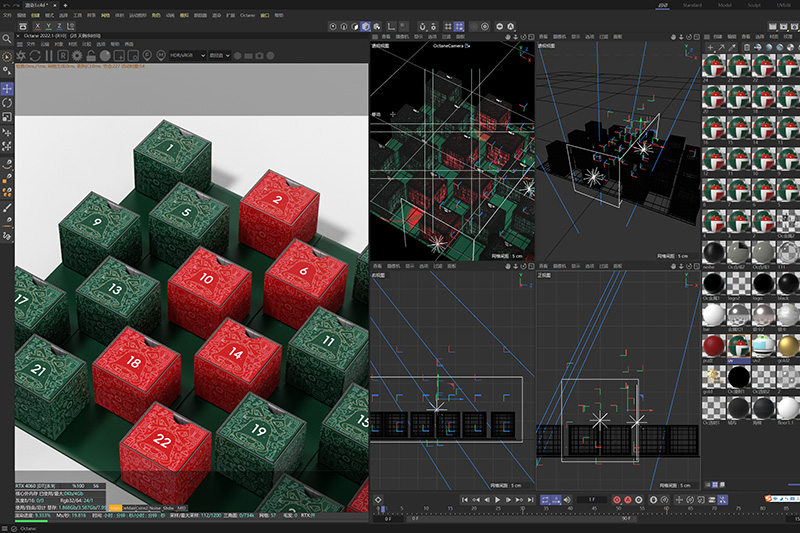
Task: Click the current frame field showing 1 F
Action: pos(592,500)
